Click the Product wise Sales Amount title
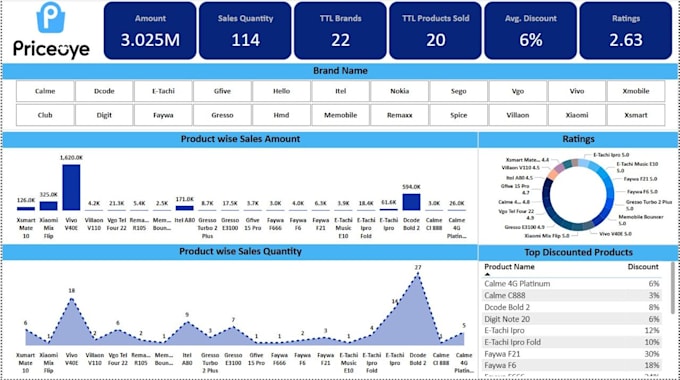680x380 pixels. point(240,139)
